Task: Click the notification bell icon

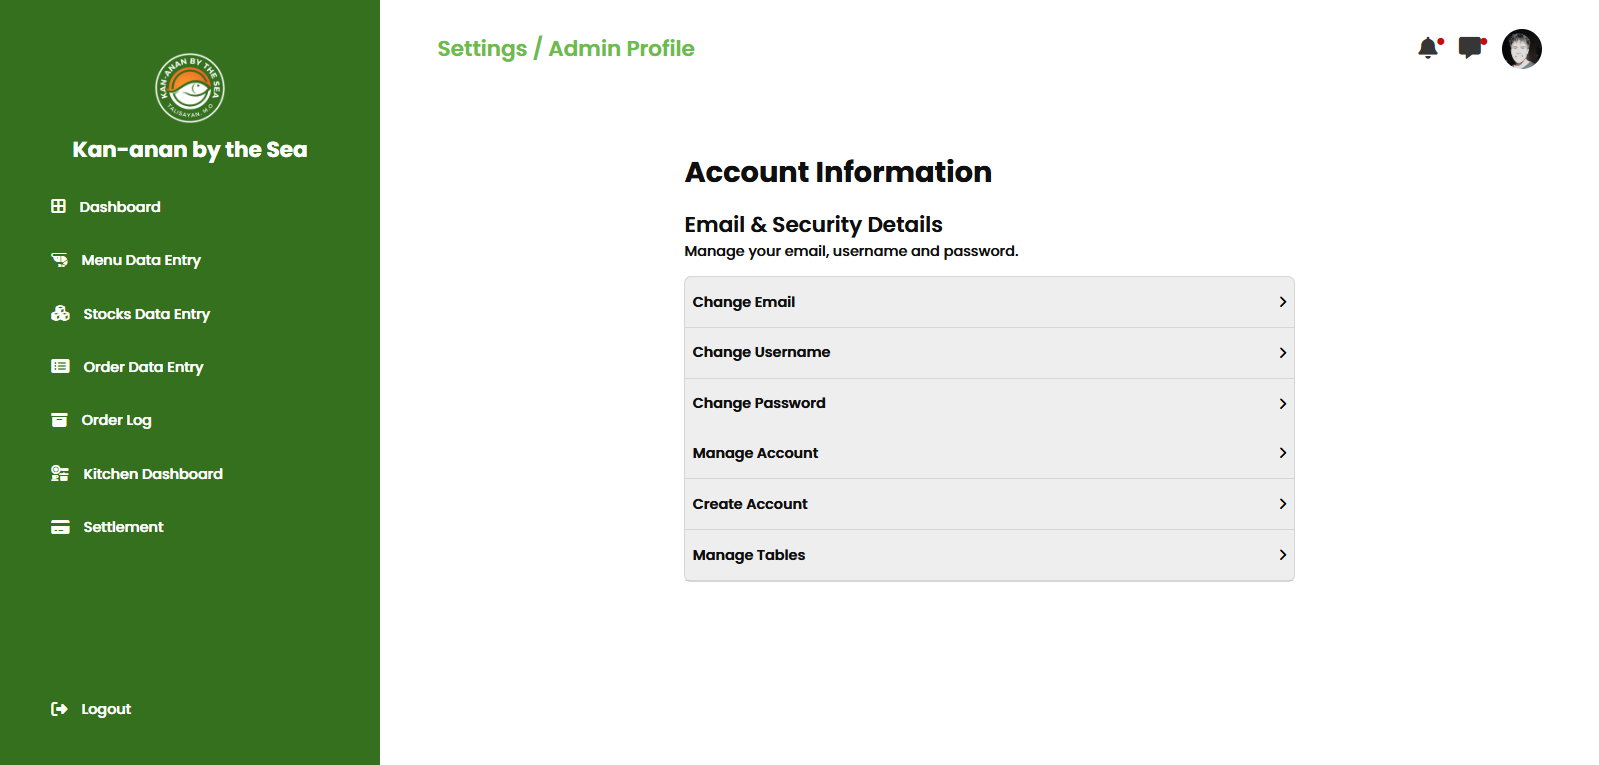Action: [x=1428, y=48]
